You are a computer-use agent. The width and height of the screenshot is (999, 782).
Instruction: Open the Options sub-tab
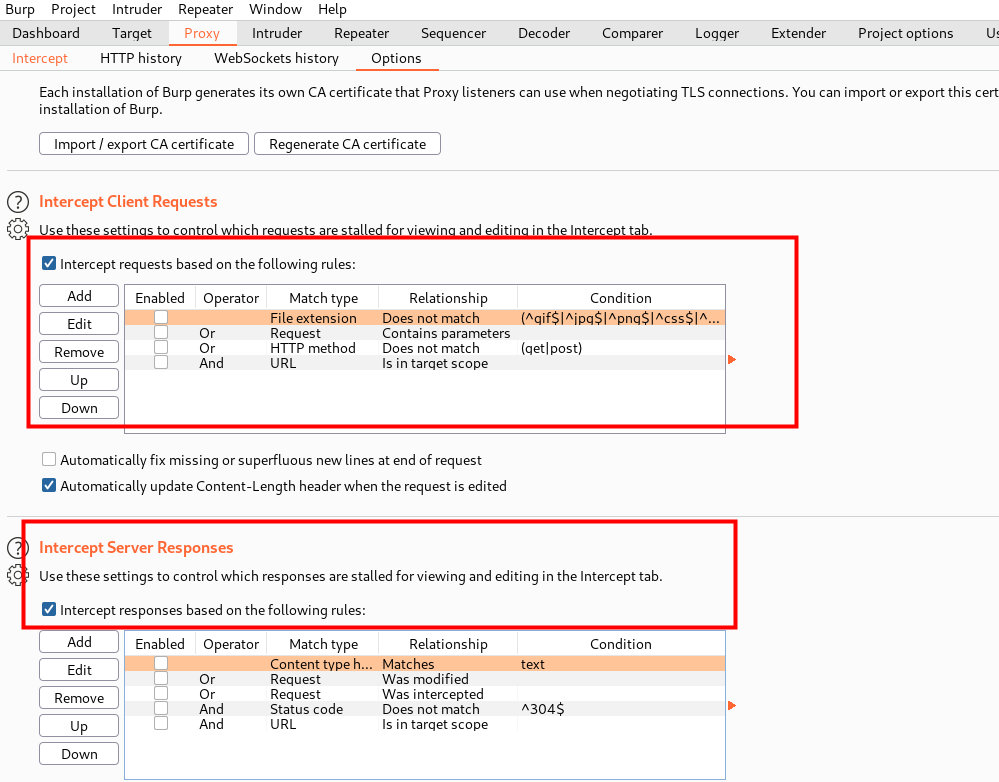396,58
